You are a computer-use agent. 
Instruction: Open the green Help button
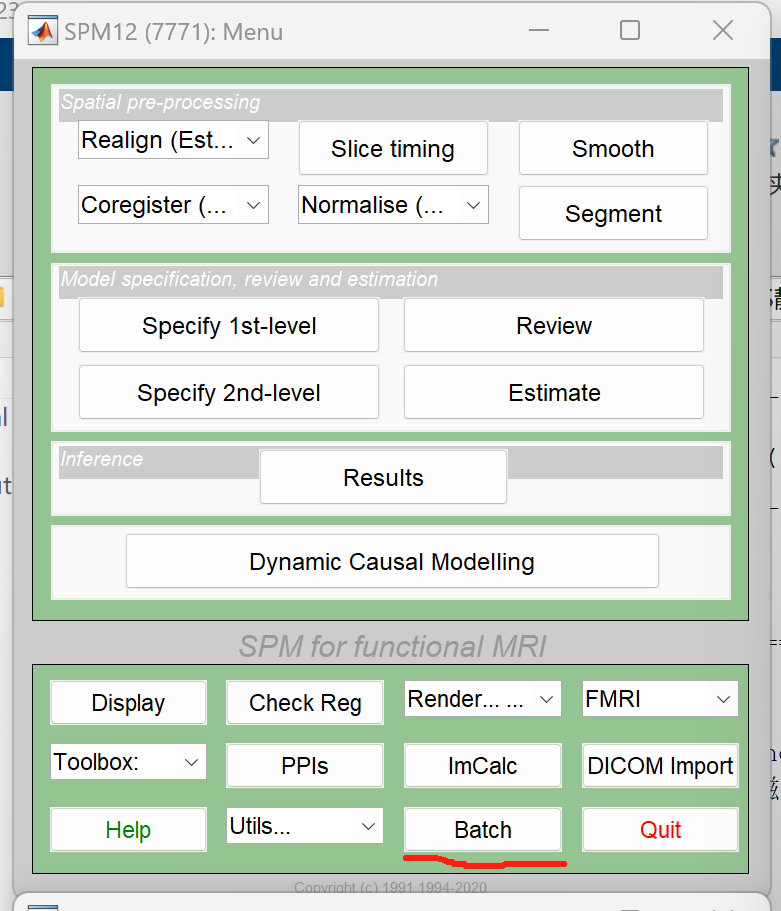(x=128, y=829)
